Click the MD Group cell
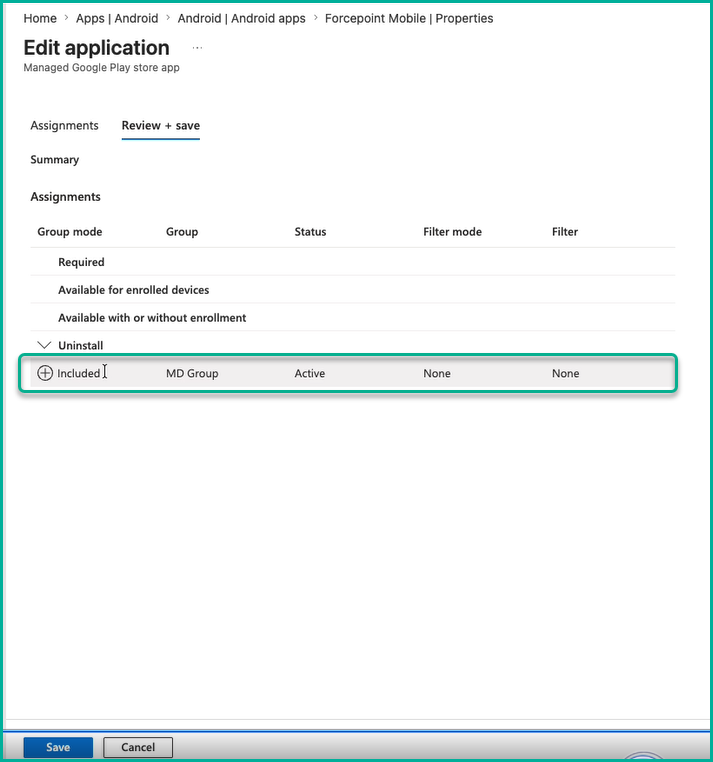713x762 pixels. (x=192, y=373)
